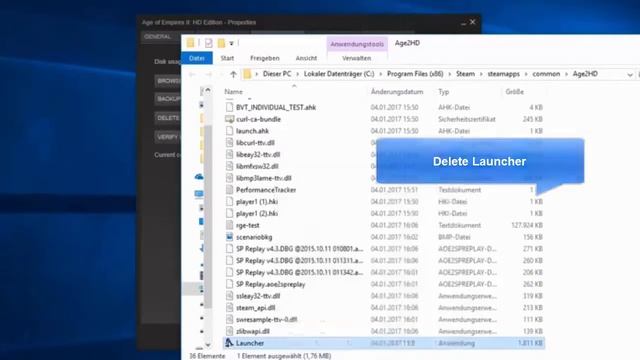Image resolution: width=640 pixels, height=360 pixels.
Task: Click the Dieser PC monitor icon in navigation pane
Action: pyautogui.click(x=199, y=194)
